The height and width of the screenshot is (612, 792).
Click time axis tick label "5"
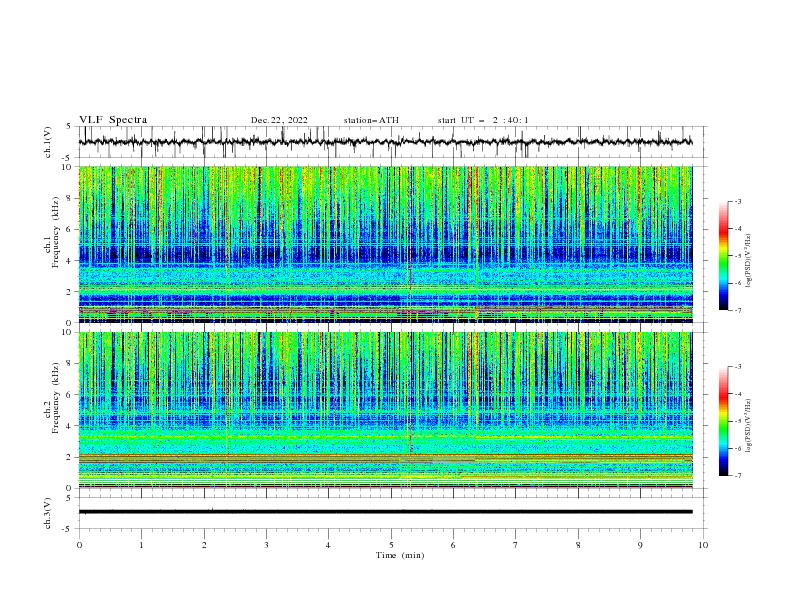click(x=391, y=545)
